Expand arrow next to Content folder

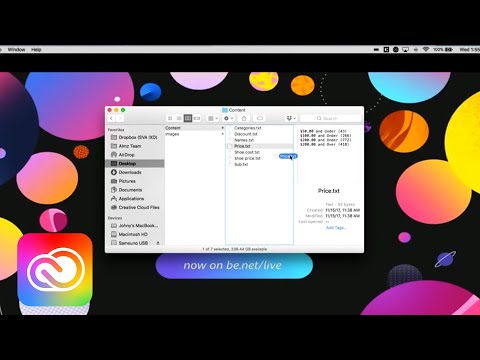pyautogui.click(x=222, y=128)
